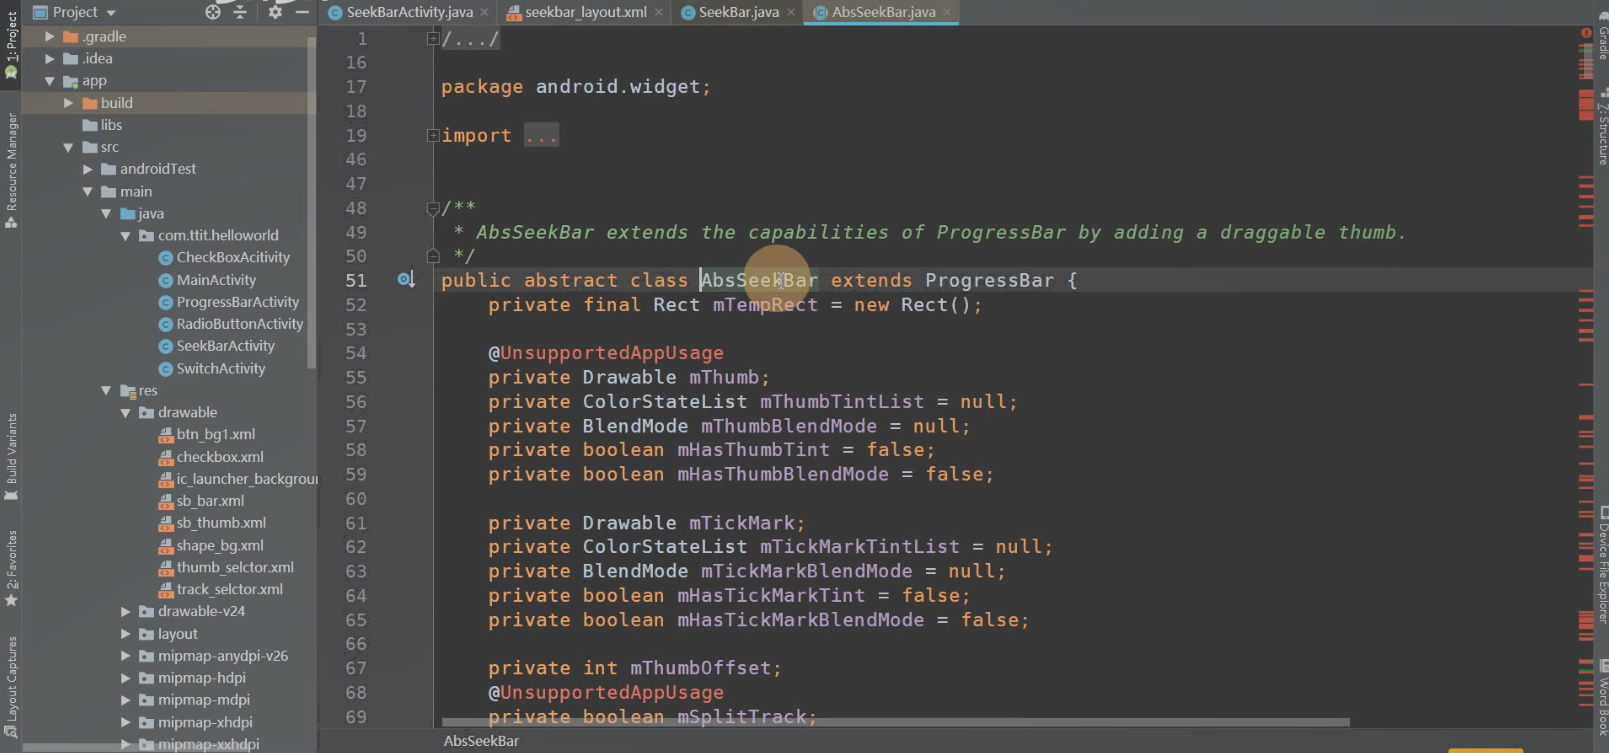Expand the androidTest folder

[87, 169]
